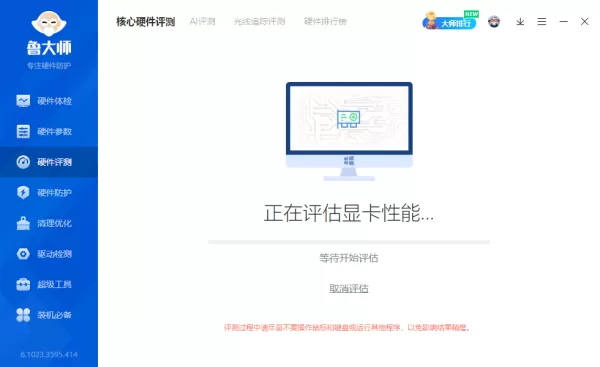The image size is (600, 367).
Task: Open the hamburger main menu
Action: click(x=541, y=22)
